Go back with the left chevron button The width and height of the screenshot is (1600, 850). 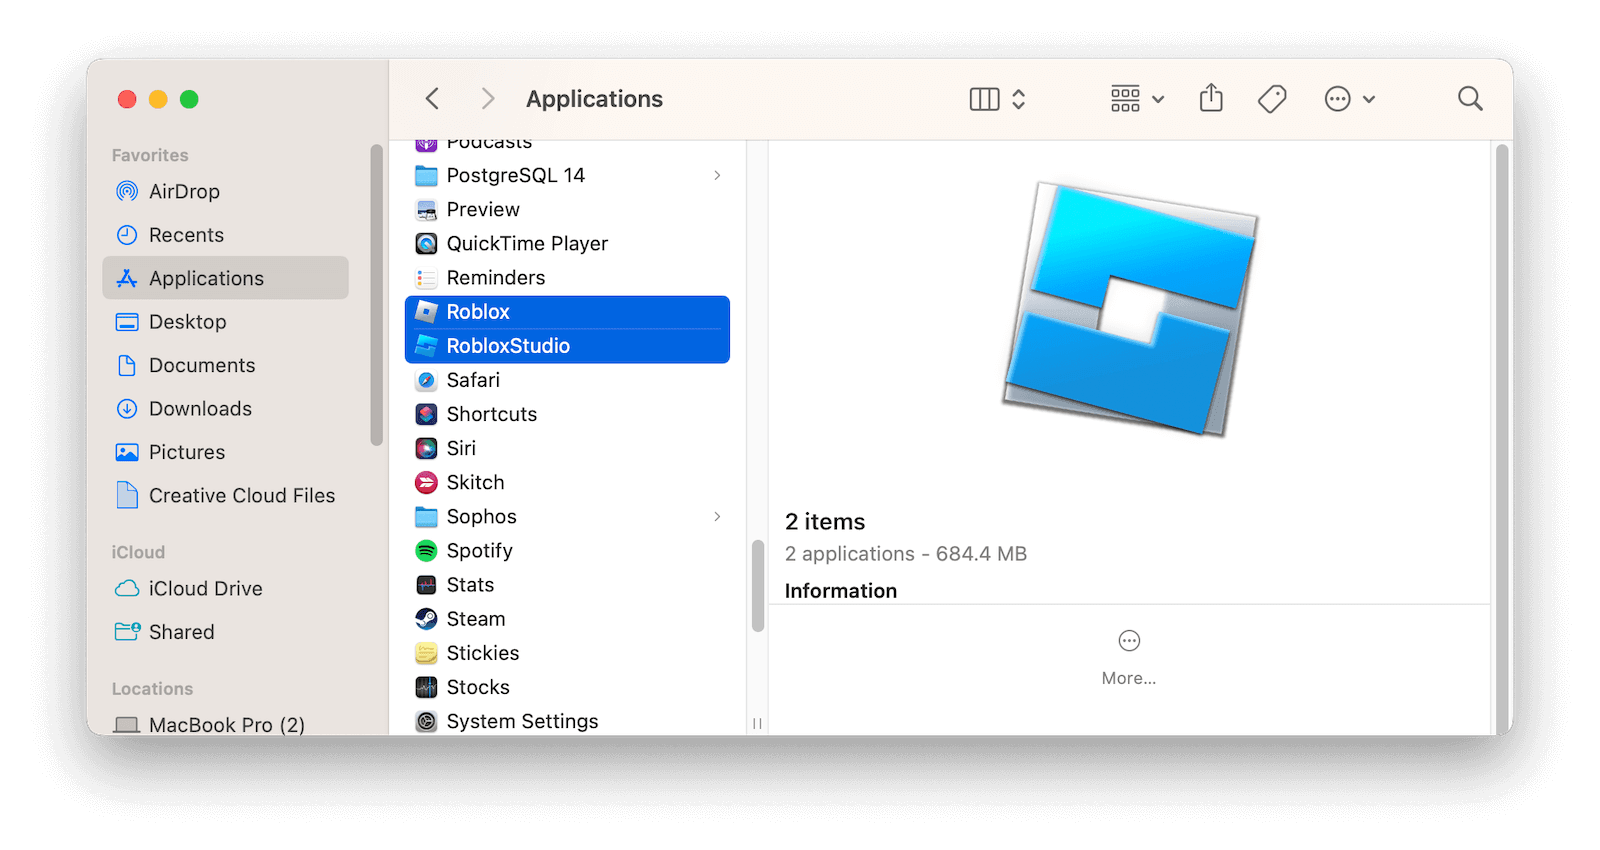click(432, 99)
